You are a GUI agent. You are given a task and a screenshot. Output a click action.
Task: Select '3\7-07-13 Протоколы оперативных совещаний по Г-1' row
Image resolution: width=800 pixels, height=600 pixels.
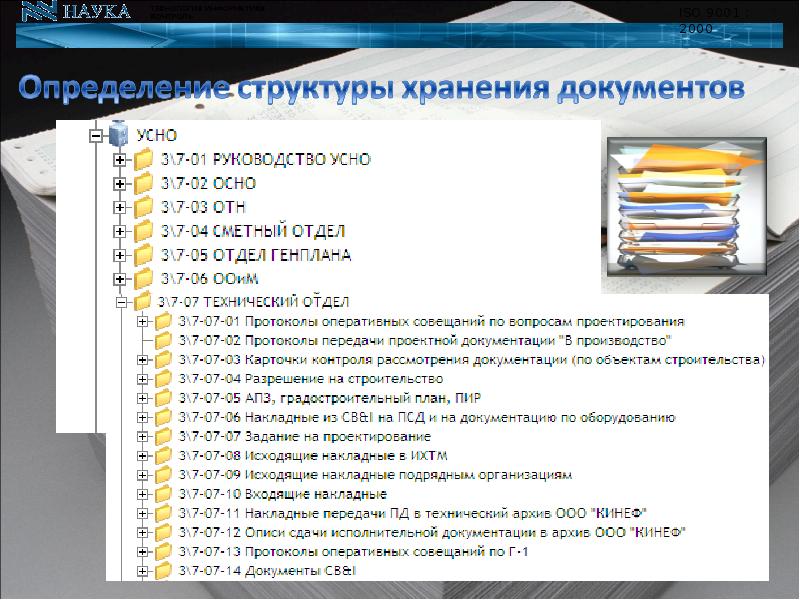pos(354,552)
